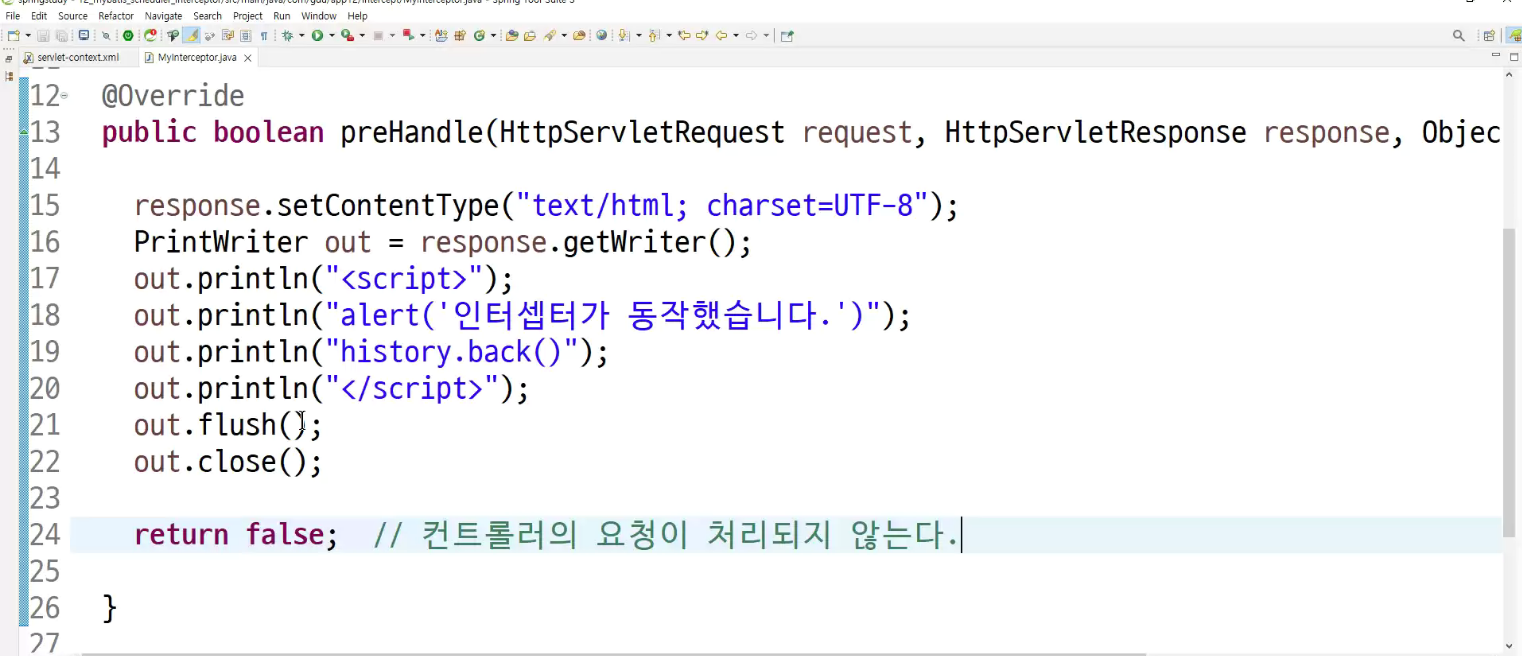
Task: Open the Source menu
Action: click(x=73, y=16)
